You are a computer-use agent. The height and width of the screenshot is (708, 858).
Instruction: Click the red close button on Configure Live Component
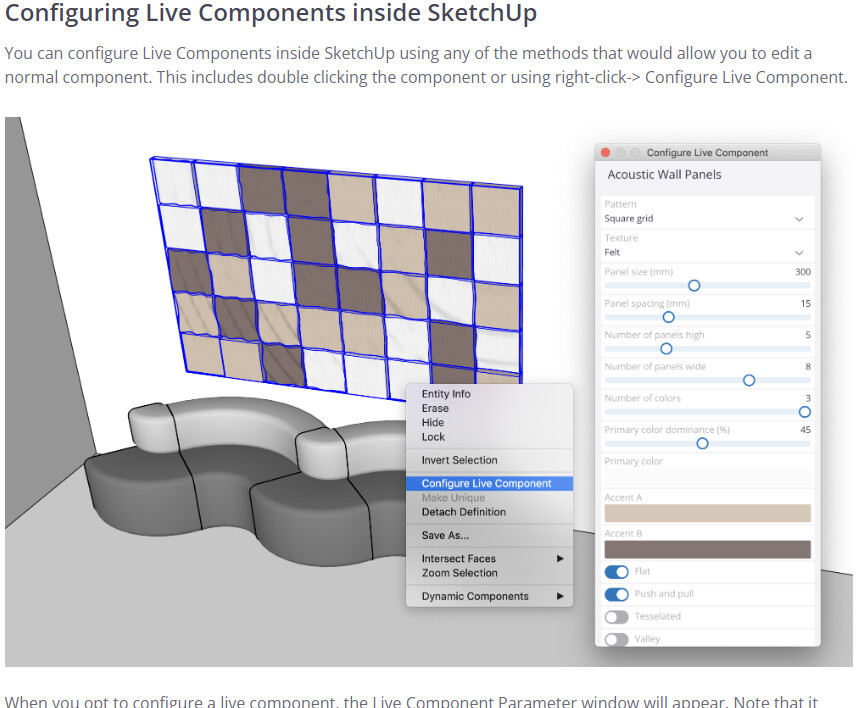click(x=605, y=153)
